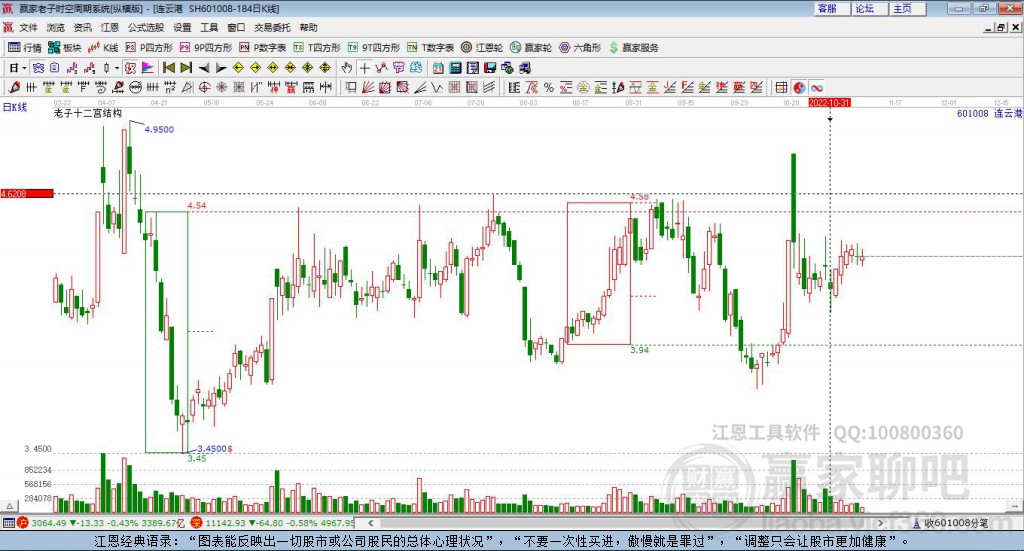Viewport: 1024px width, 551px height.
Task: Open 赢家服务 service with dollar icon
Action: 634,48
